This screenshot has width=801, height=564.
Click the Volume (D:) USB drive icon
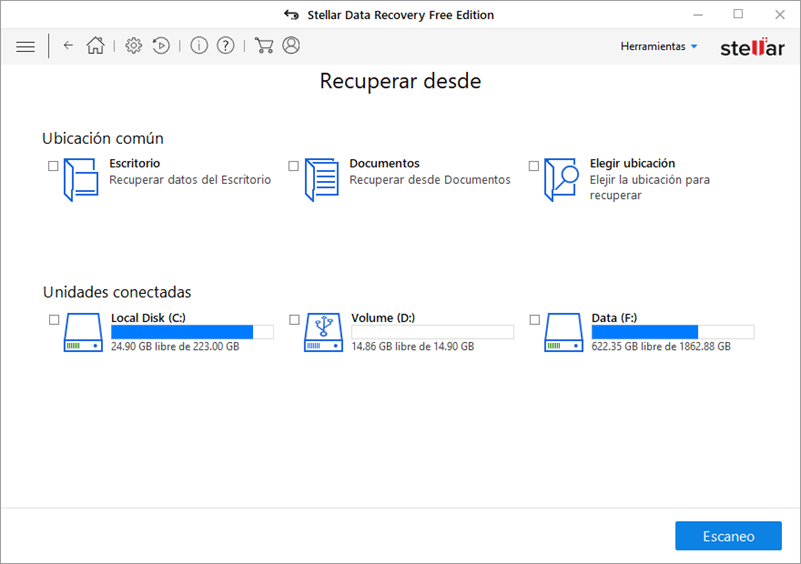pyautogui.click(x=323, y=332)
